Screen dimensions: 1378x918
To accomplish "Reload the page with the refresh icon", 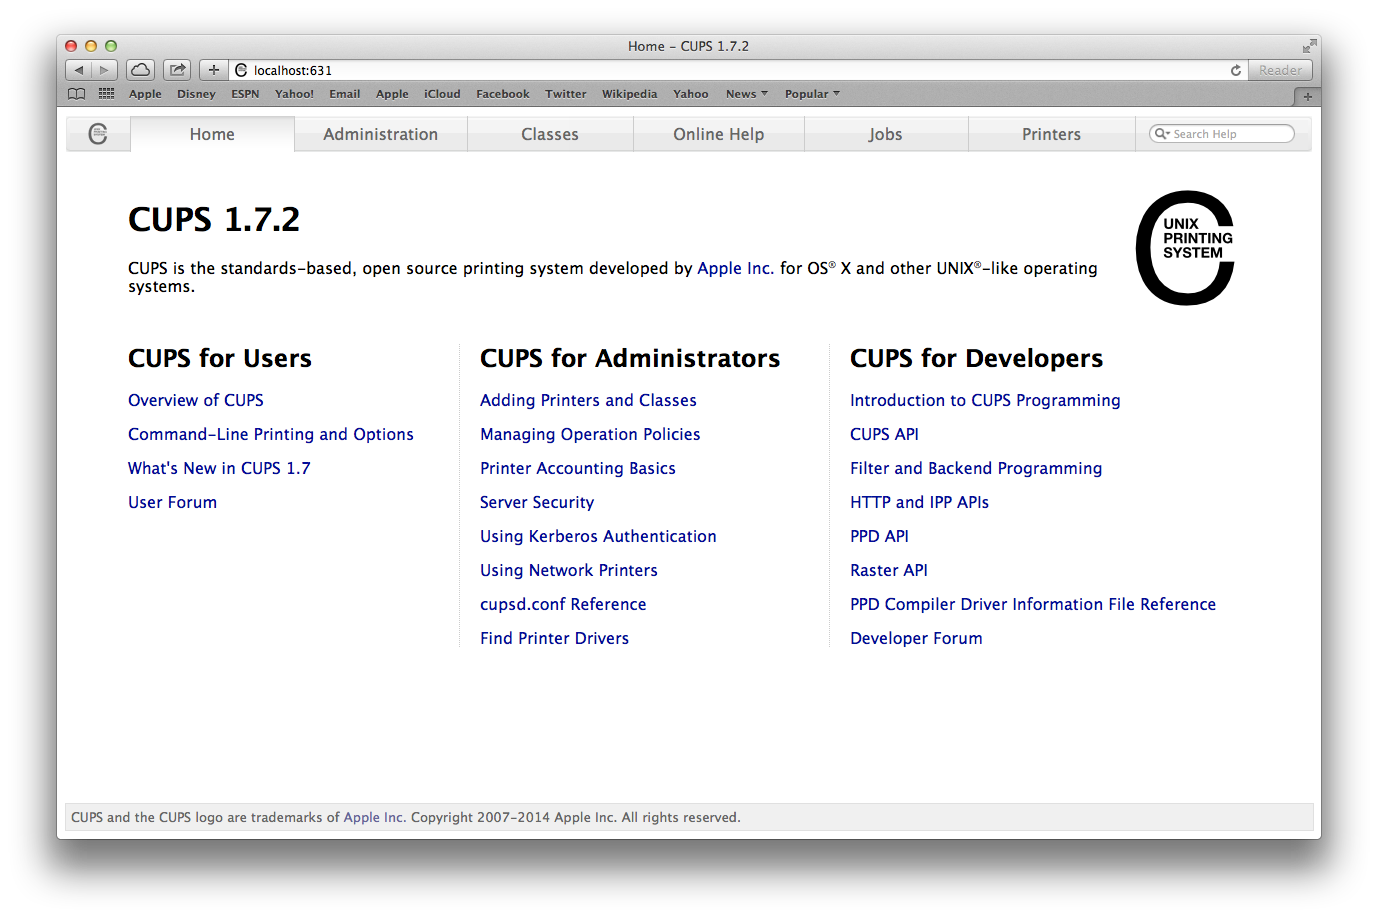I will pyautogui.click(x=1236, y=70).
